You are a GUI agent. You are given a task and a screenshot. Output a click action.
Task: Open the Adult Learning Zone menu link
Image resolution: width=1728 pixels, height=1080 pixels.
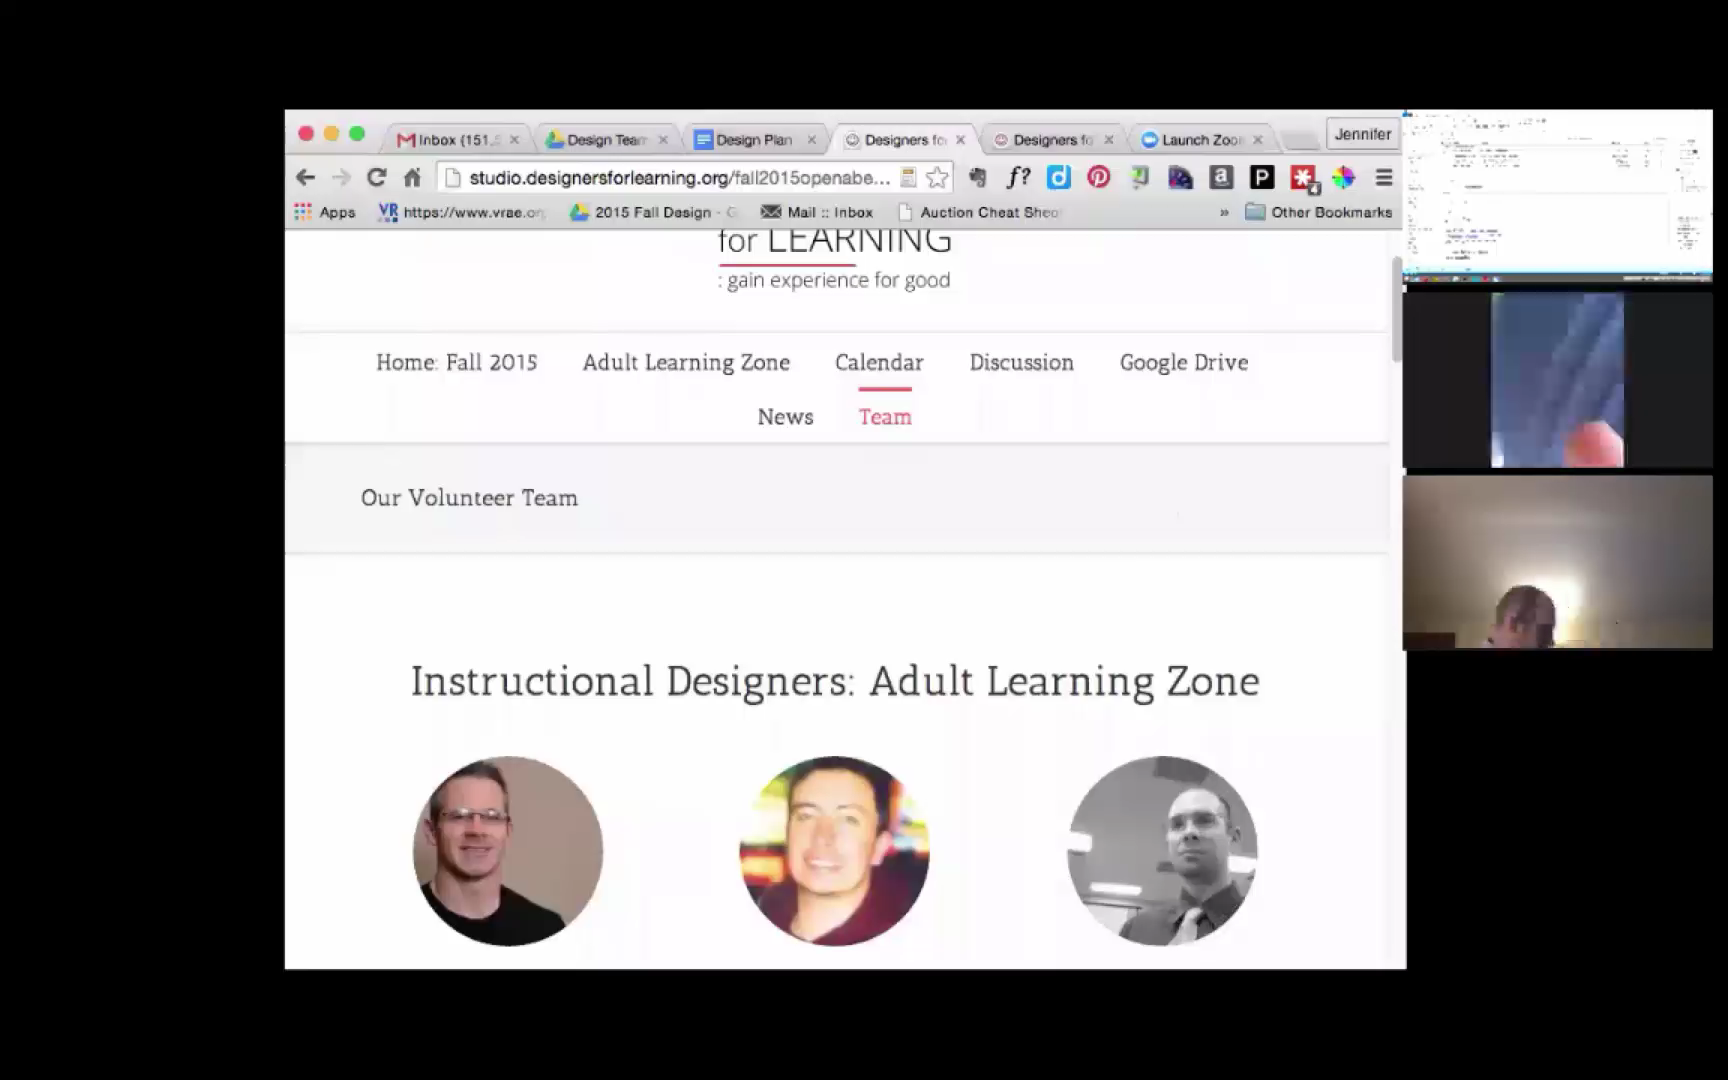(686, 362)
